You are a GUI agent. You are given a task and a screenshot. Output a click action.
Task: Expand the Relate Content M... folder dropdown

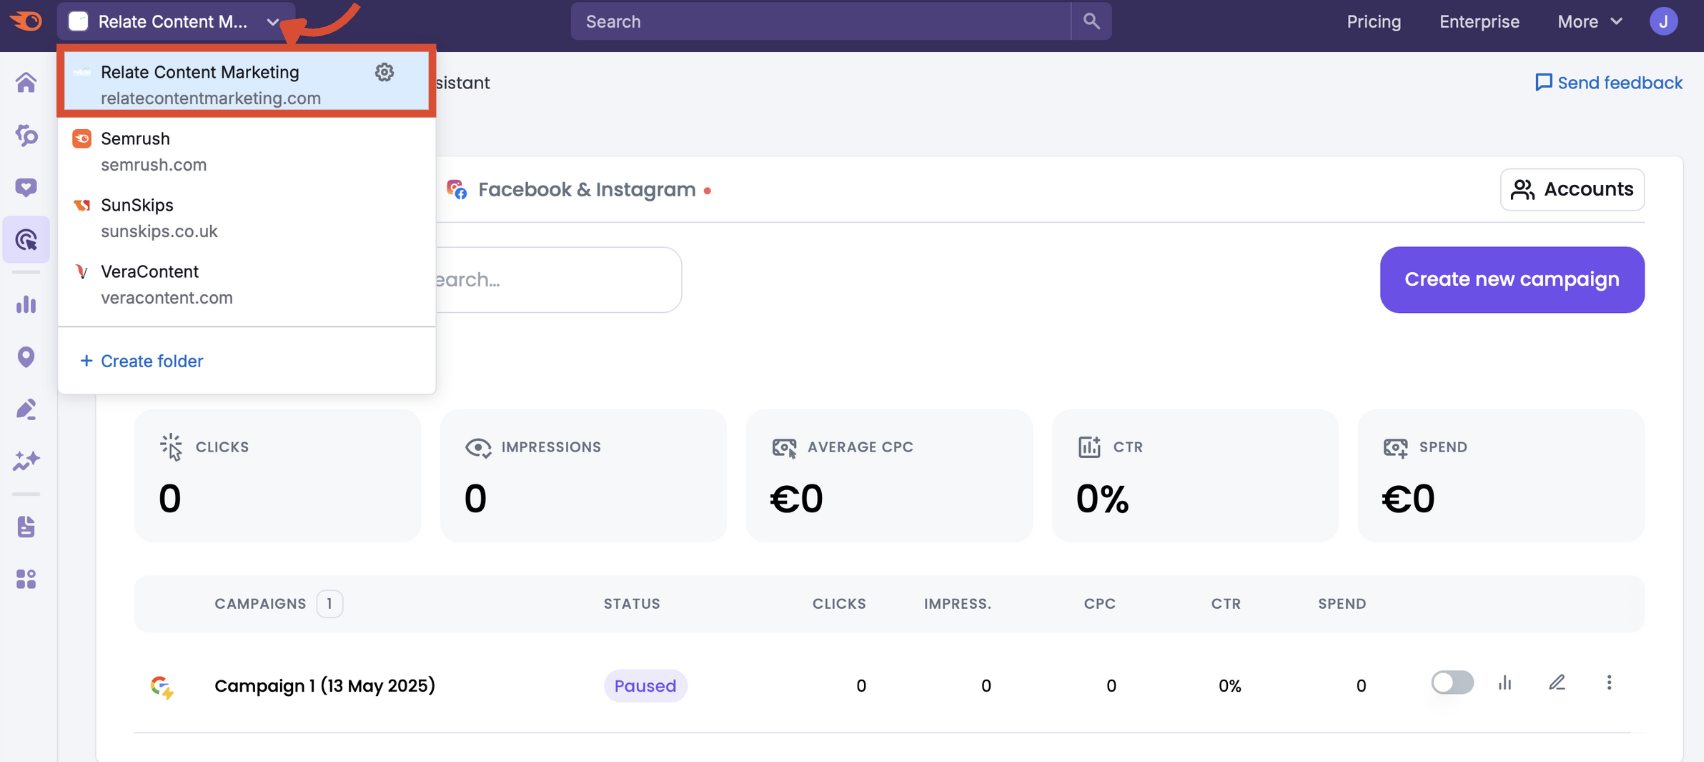pos(176,21)
